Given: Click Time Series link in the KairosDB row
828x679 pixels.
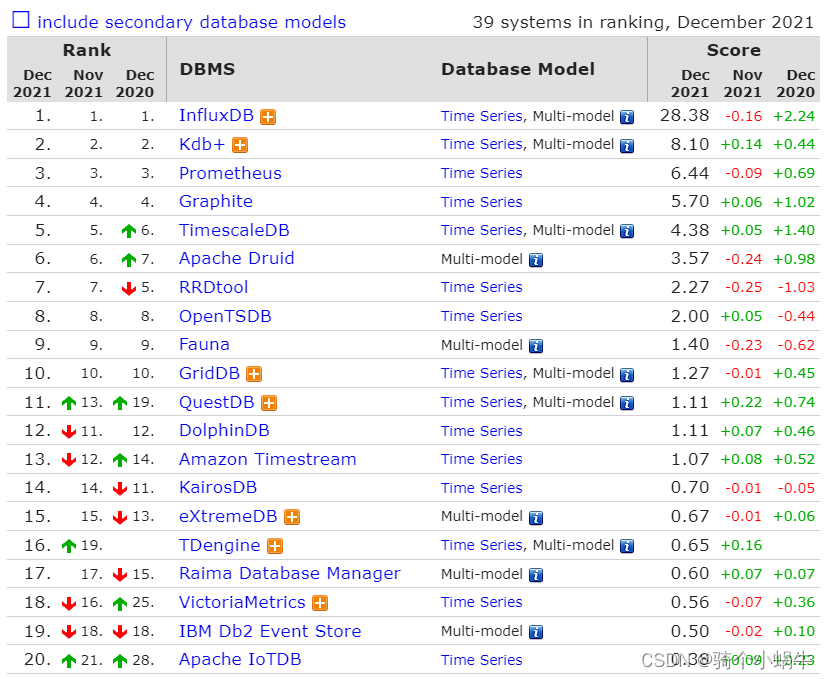Looking at the screenshot, I should (x=482, y=488).
